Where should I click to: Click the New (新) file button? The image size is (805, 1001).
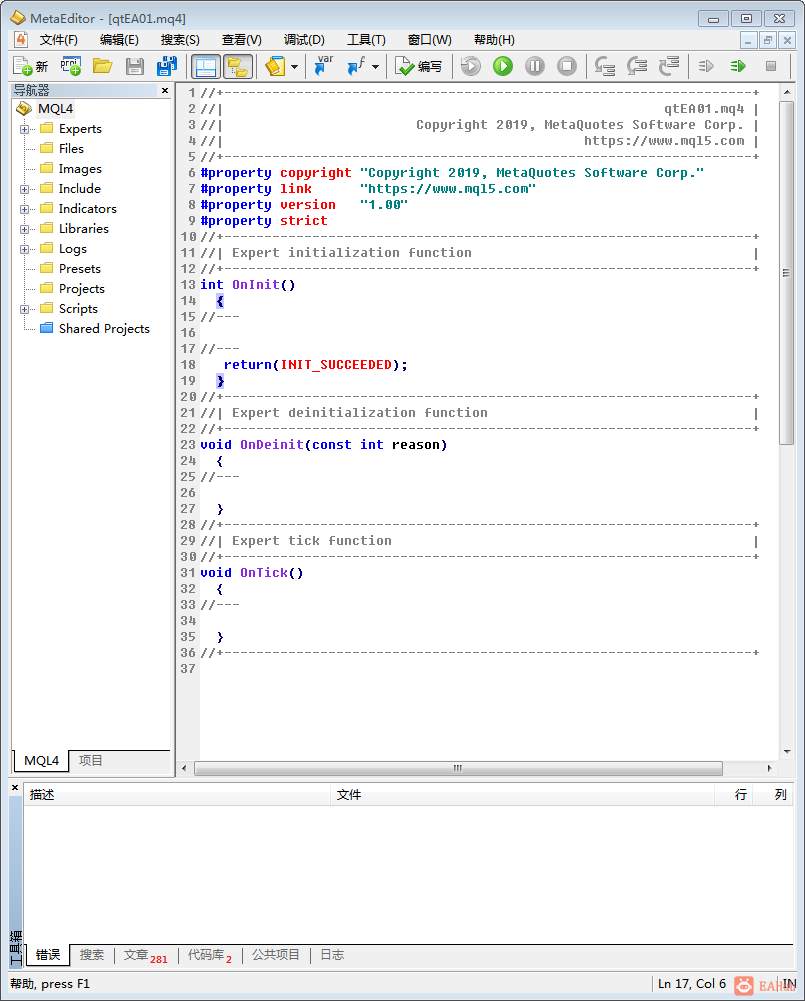[31, 66]
